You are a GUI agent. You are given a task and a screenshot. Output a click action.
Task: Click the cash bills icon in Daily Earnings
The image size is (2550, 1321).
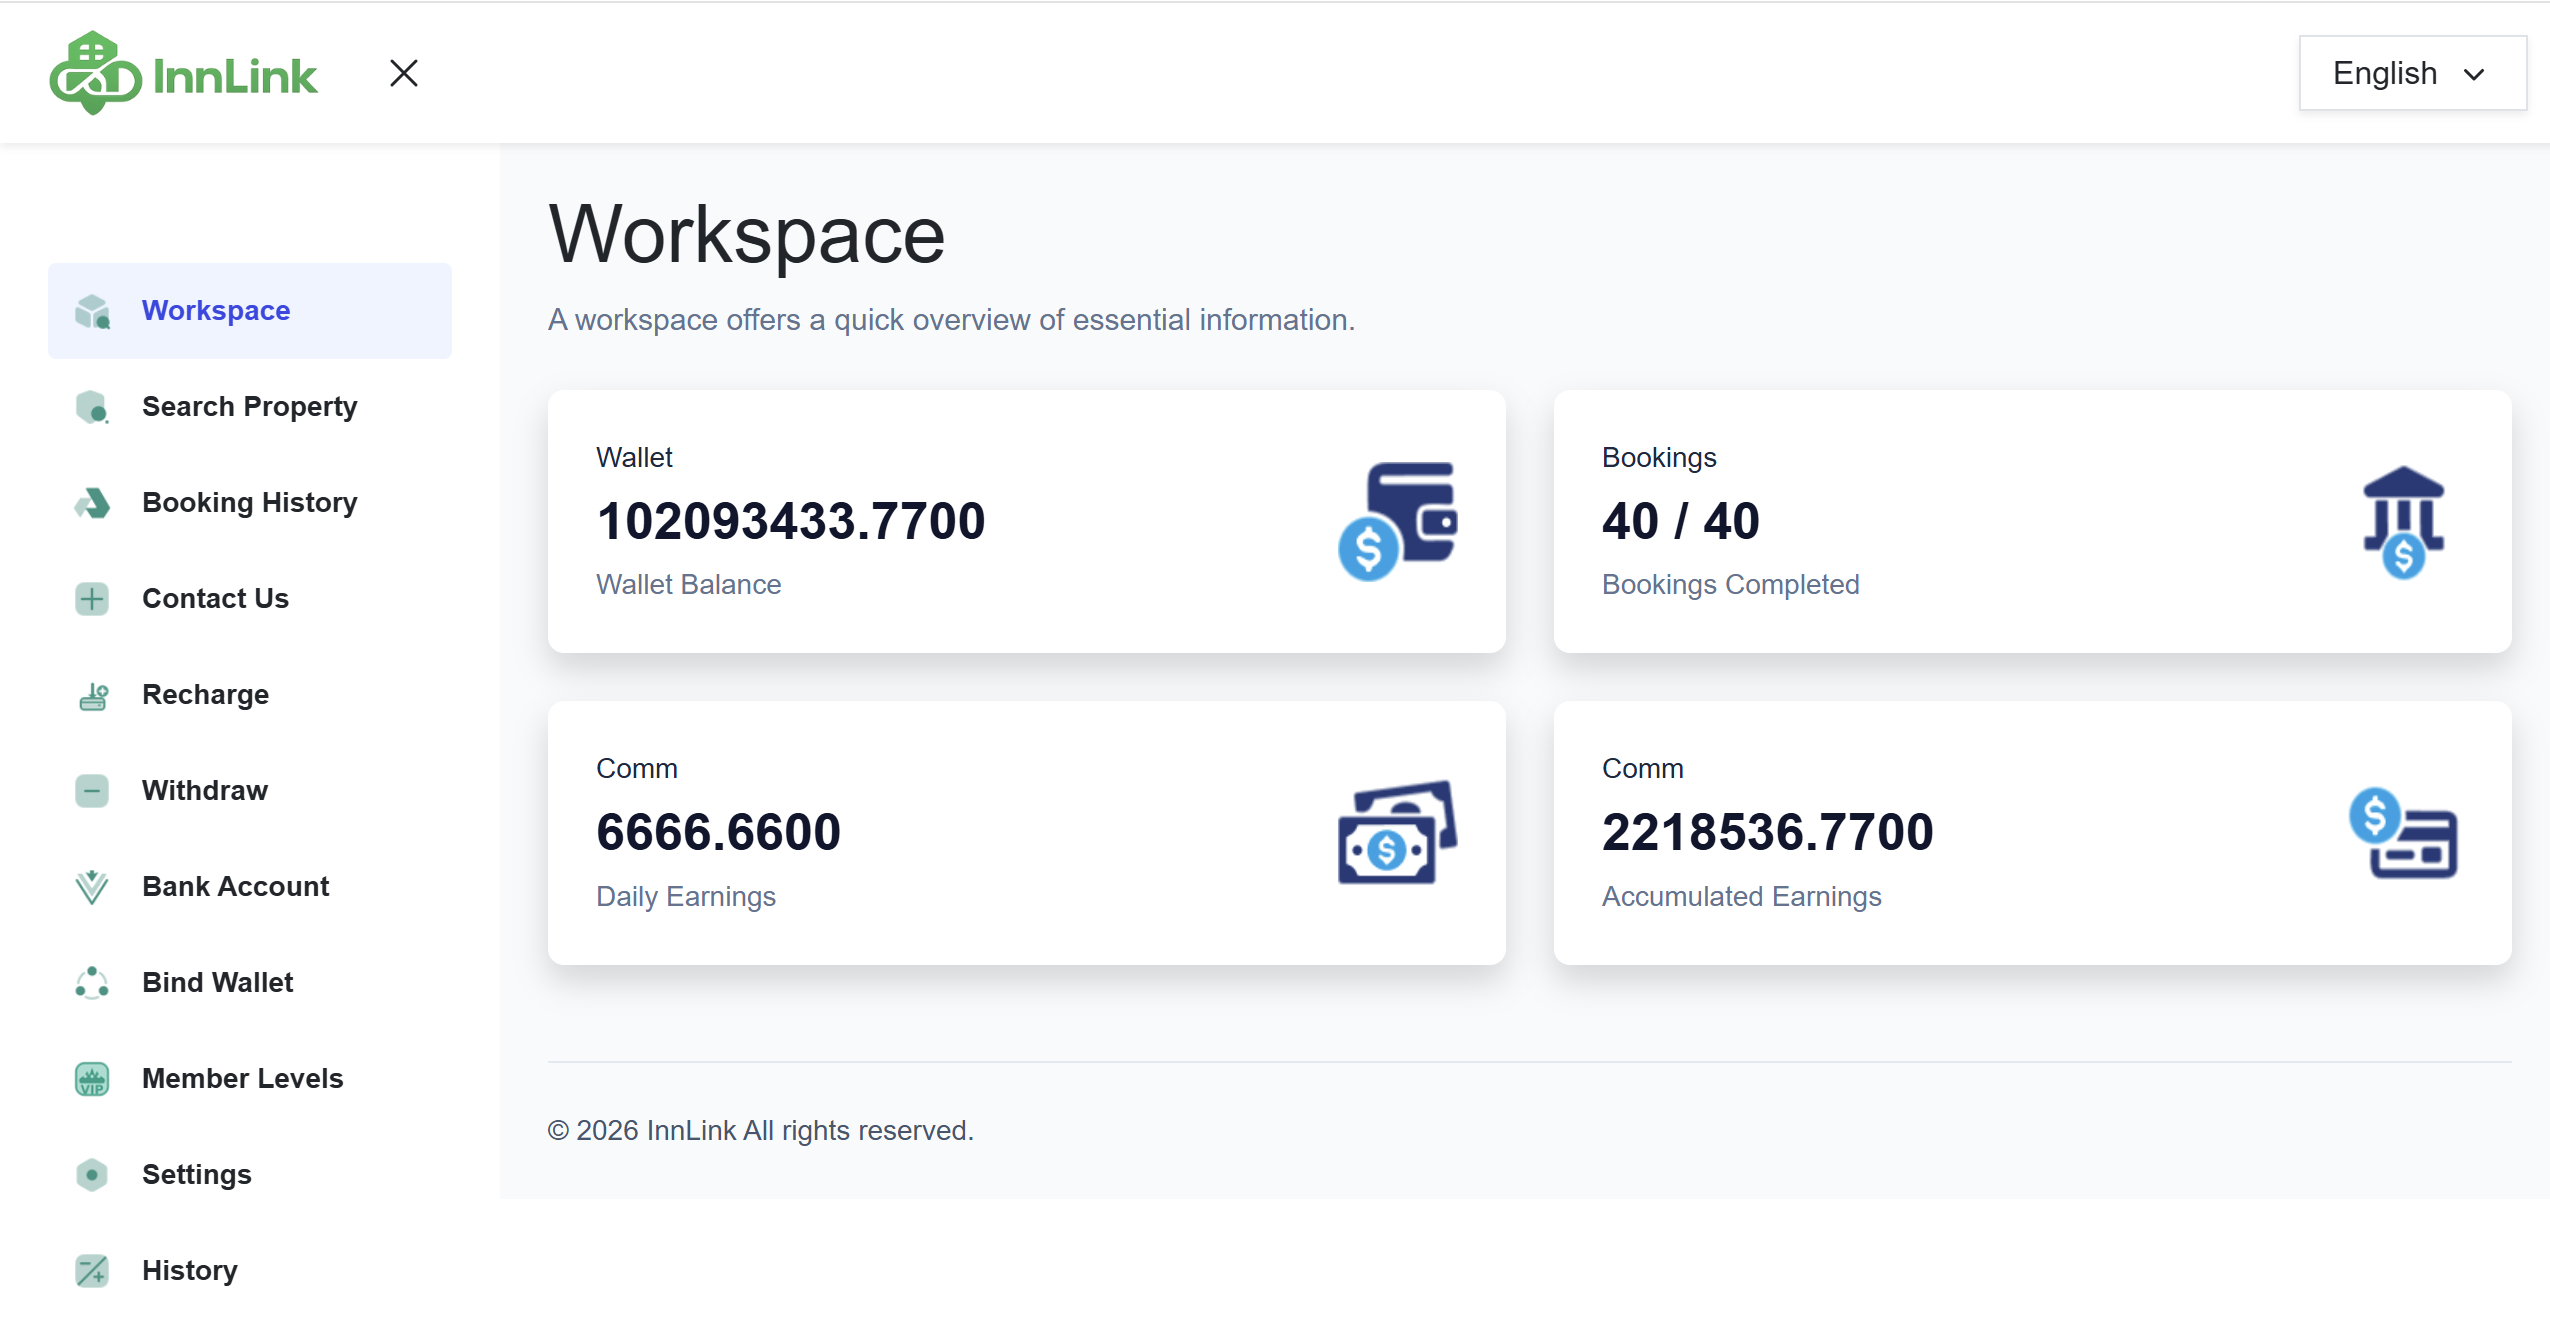tap(1397, 832)
